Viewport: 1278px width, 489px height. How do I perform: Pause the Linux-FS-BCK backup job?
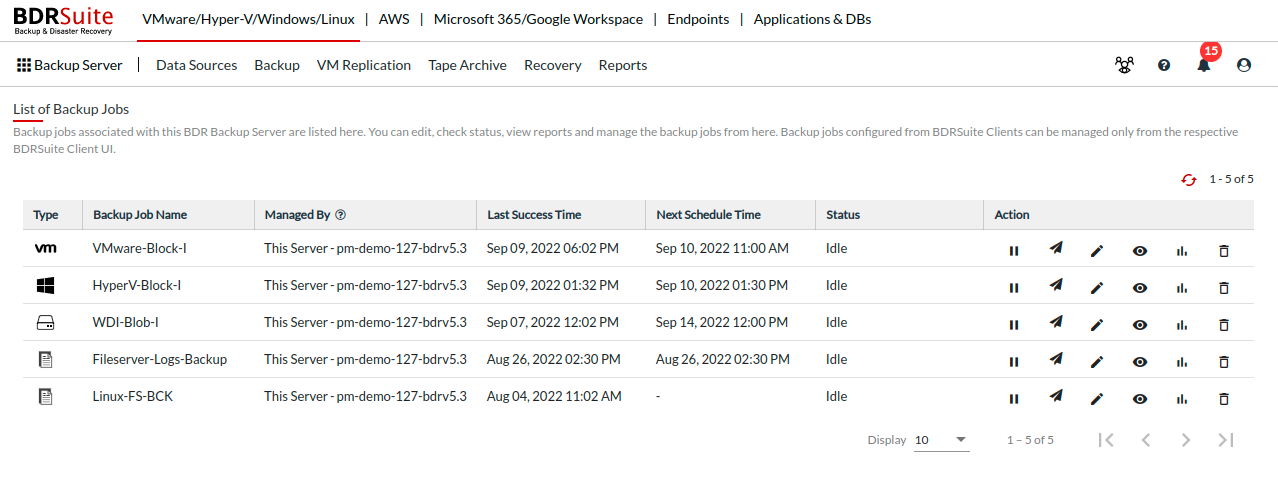coord(1014,399)
